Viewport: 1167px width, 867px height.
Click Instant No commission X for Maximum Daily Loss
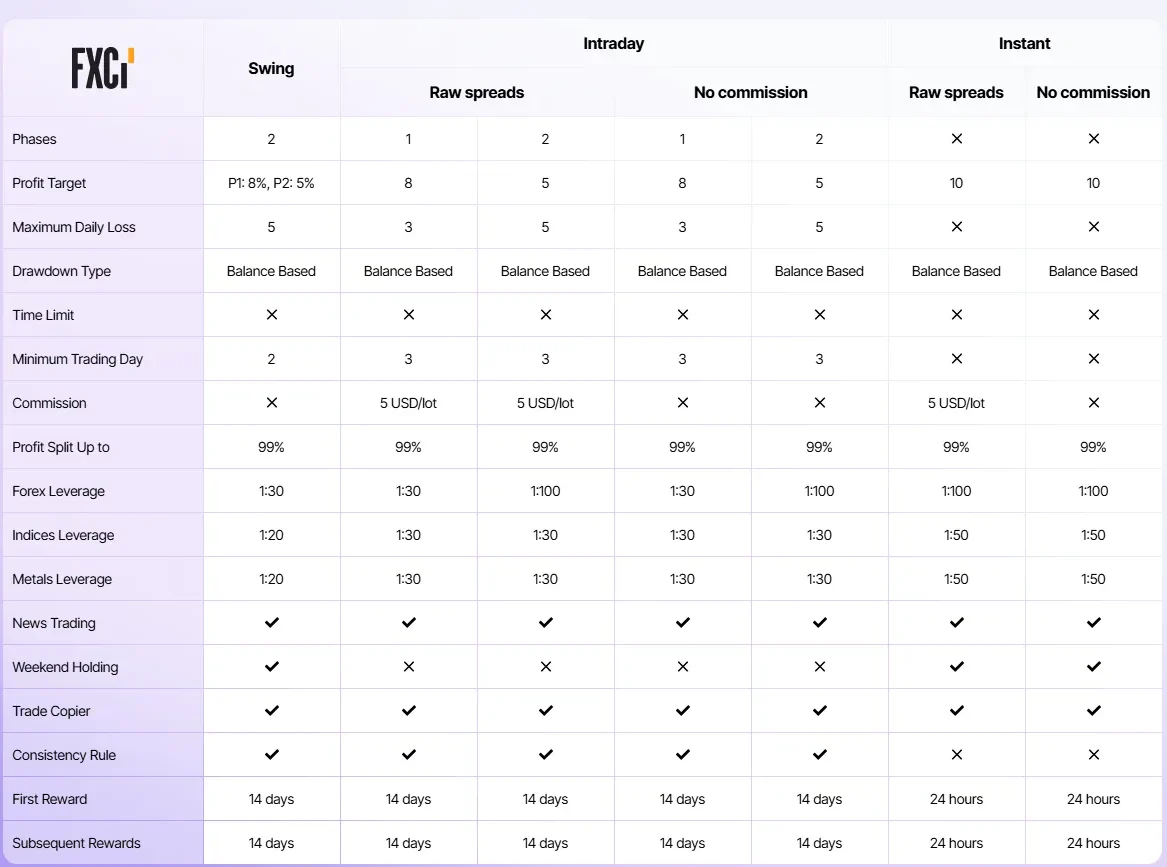click(x=1093, y=227)
